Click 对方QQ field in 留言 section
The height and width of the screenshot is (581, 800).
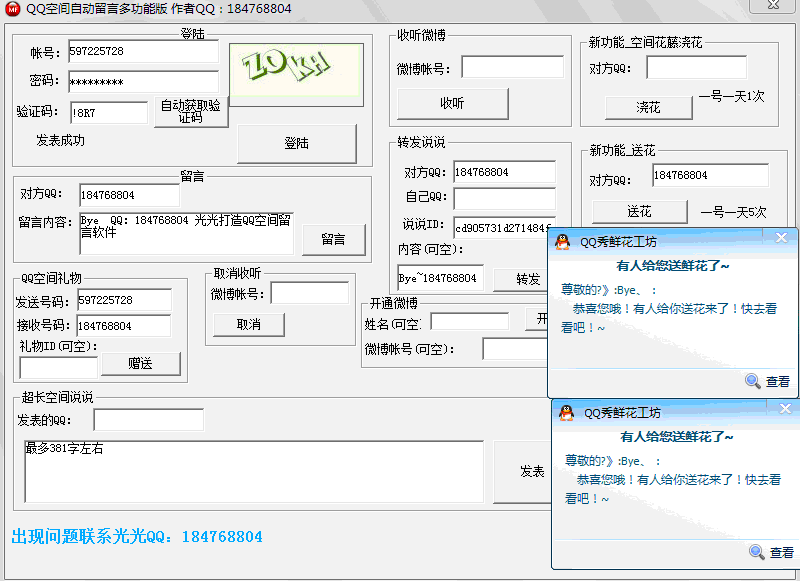click(x=129, y=195)
